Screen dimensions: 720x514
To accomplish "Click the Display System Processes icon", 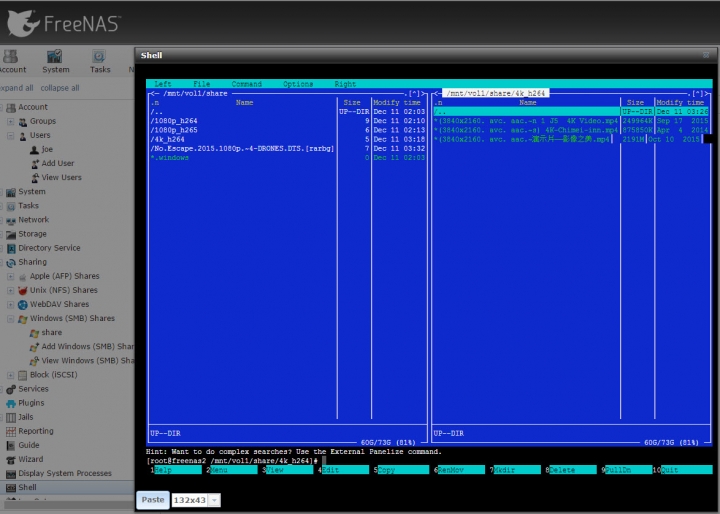I will click(x=11, y=474).
